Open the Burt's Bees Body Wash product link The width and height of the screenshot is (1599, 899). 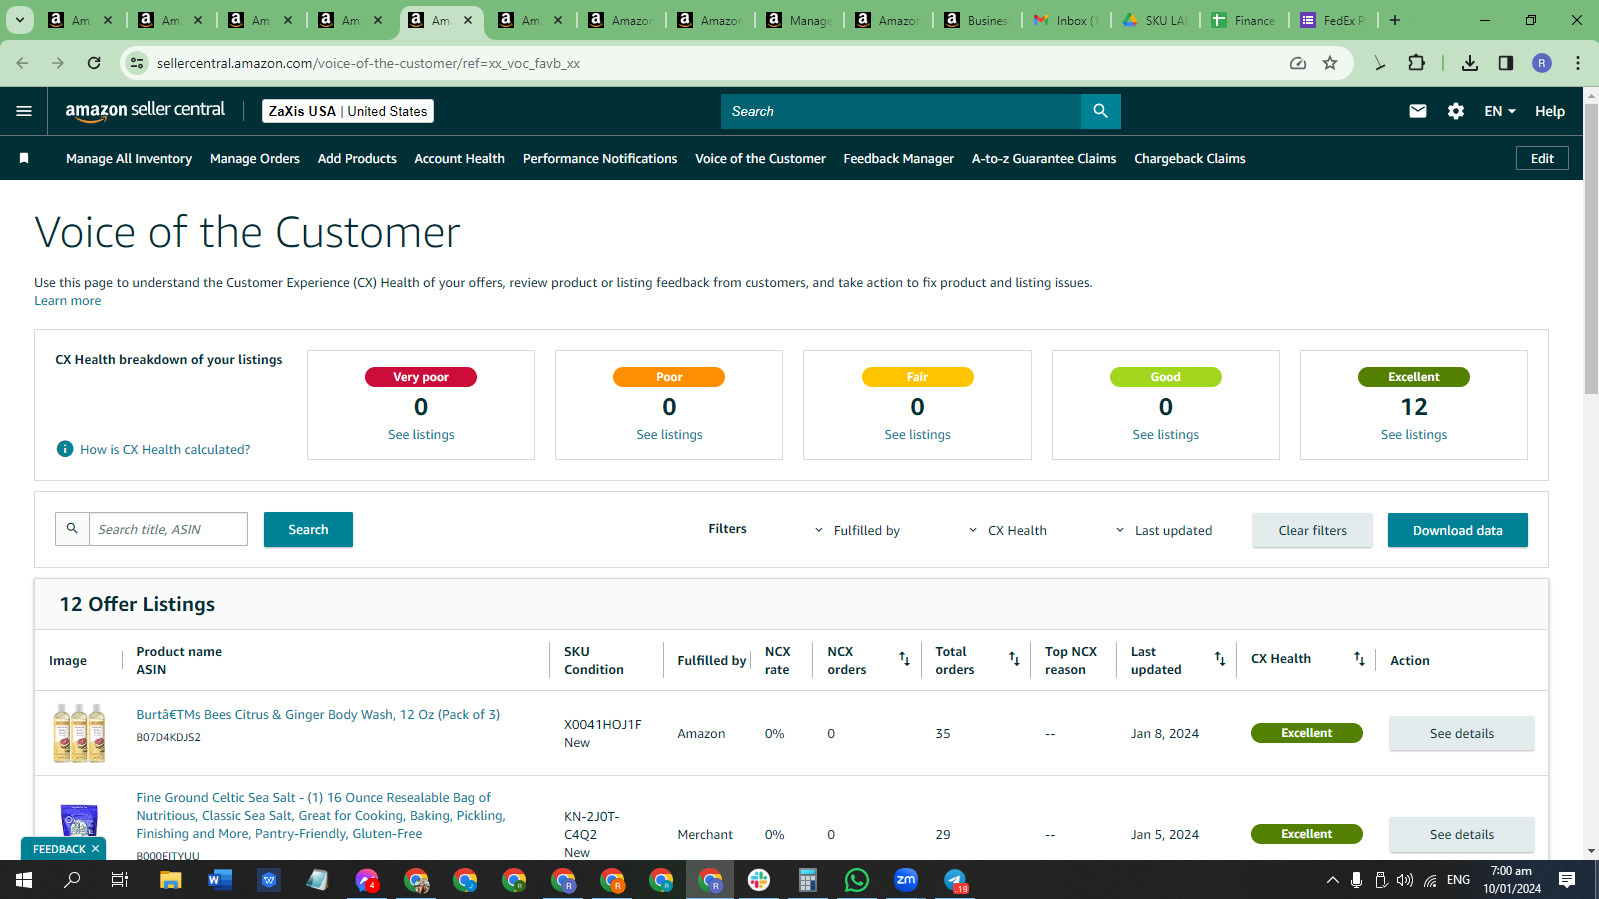318,715
